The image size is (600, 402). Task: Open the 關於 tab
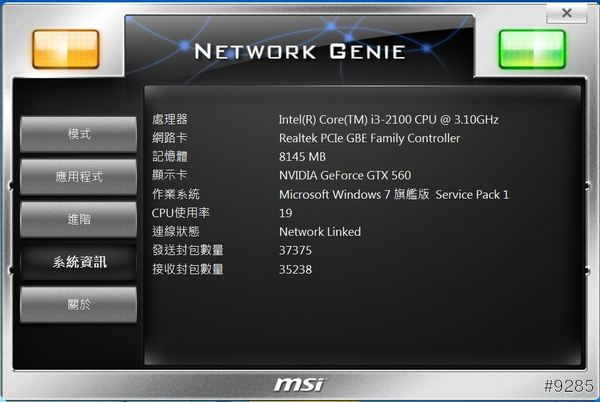click(x=78, y=305)
